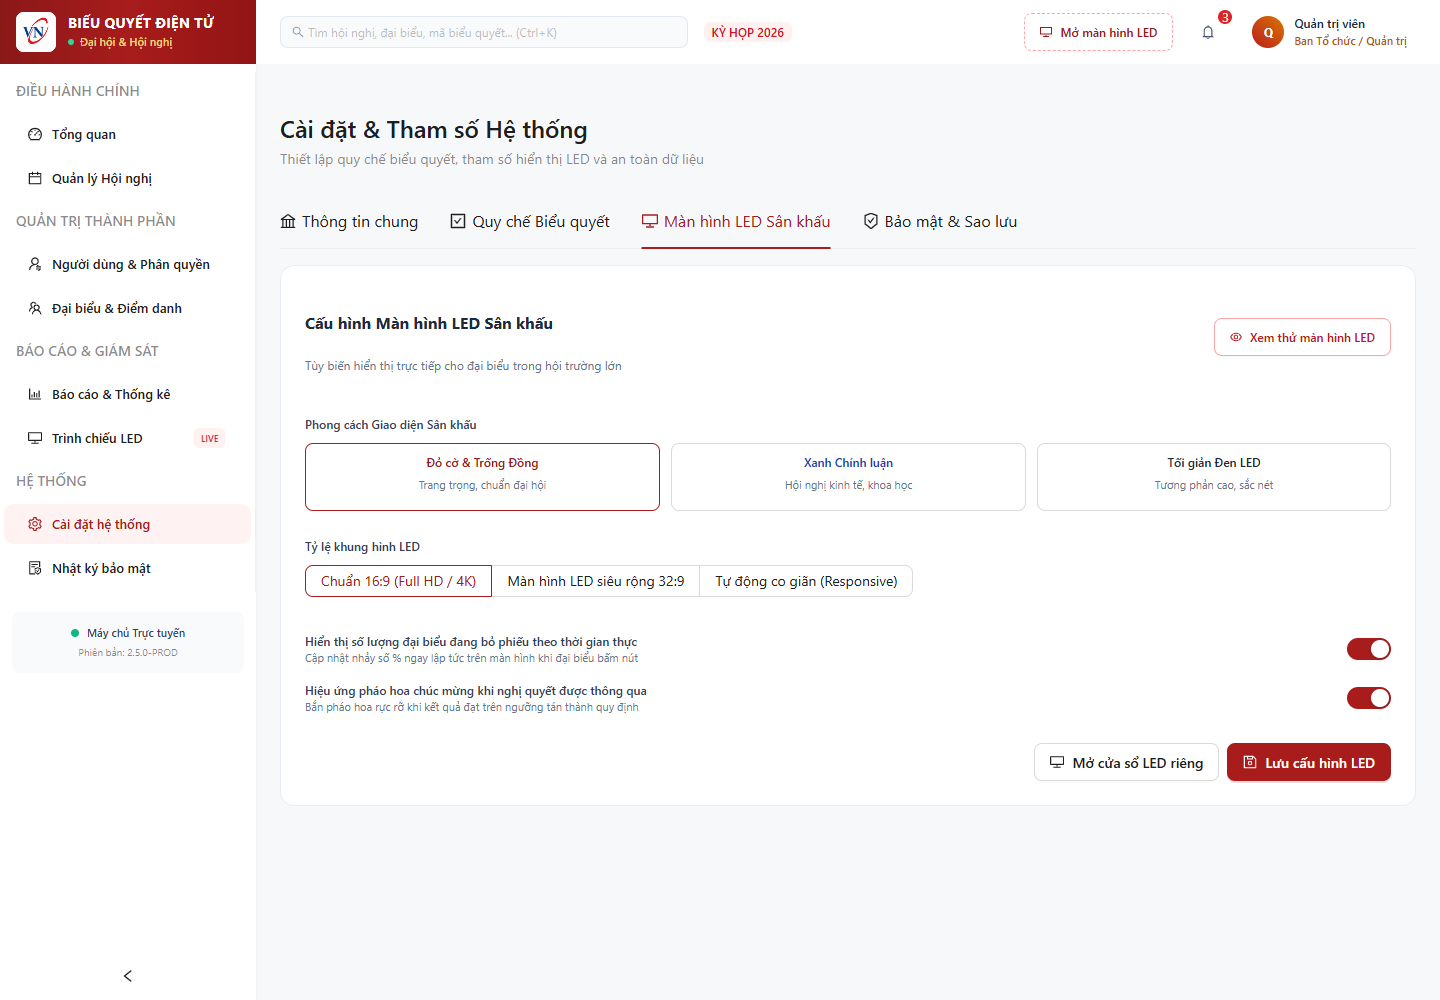Select Đỏ cờ & Trống Đồng theme
Screen dimensions: 1440x1000
[482, 477]
